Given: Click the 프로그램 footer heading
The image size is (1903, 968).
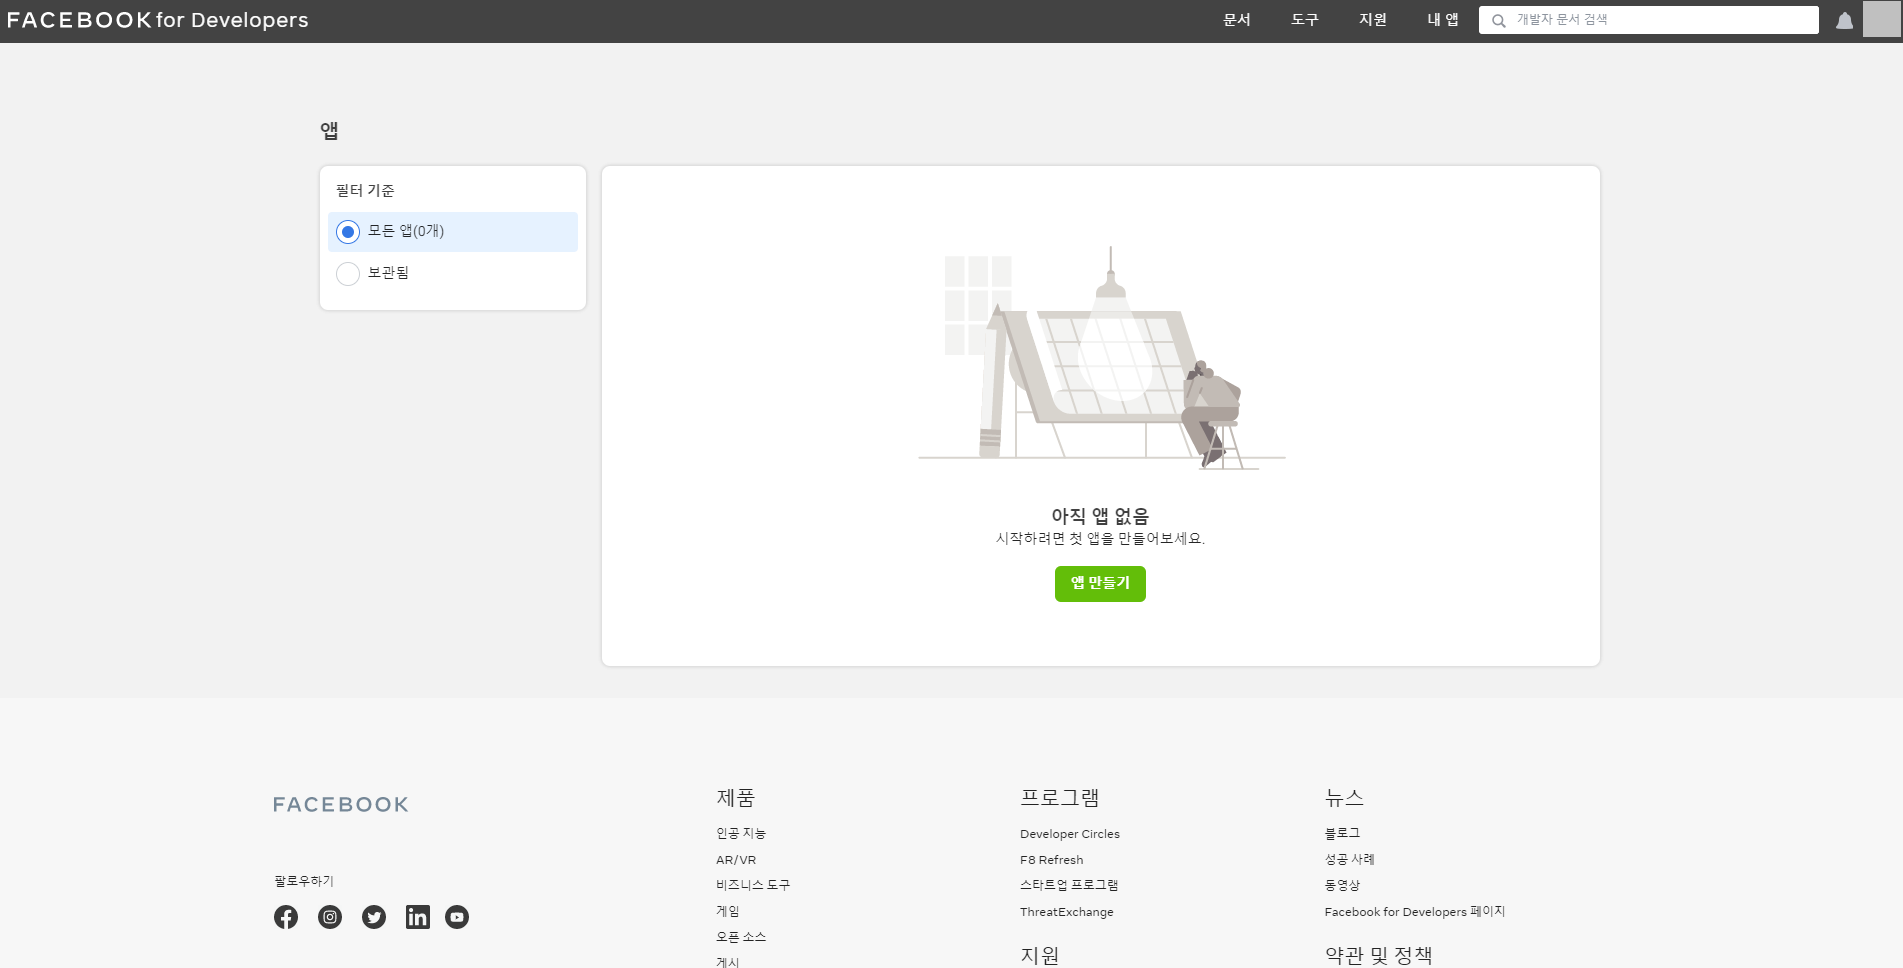Looking at the screenshot, I should pos(1060,798).
